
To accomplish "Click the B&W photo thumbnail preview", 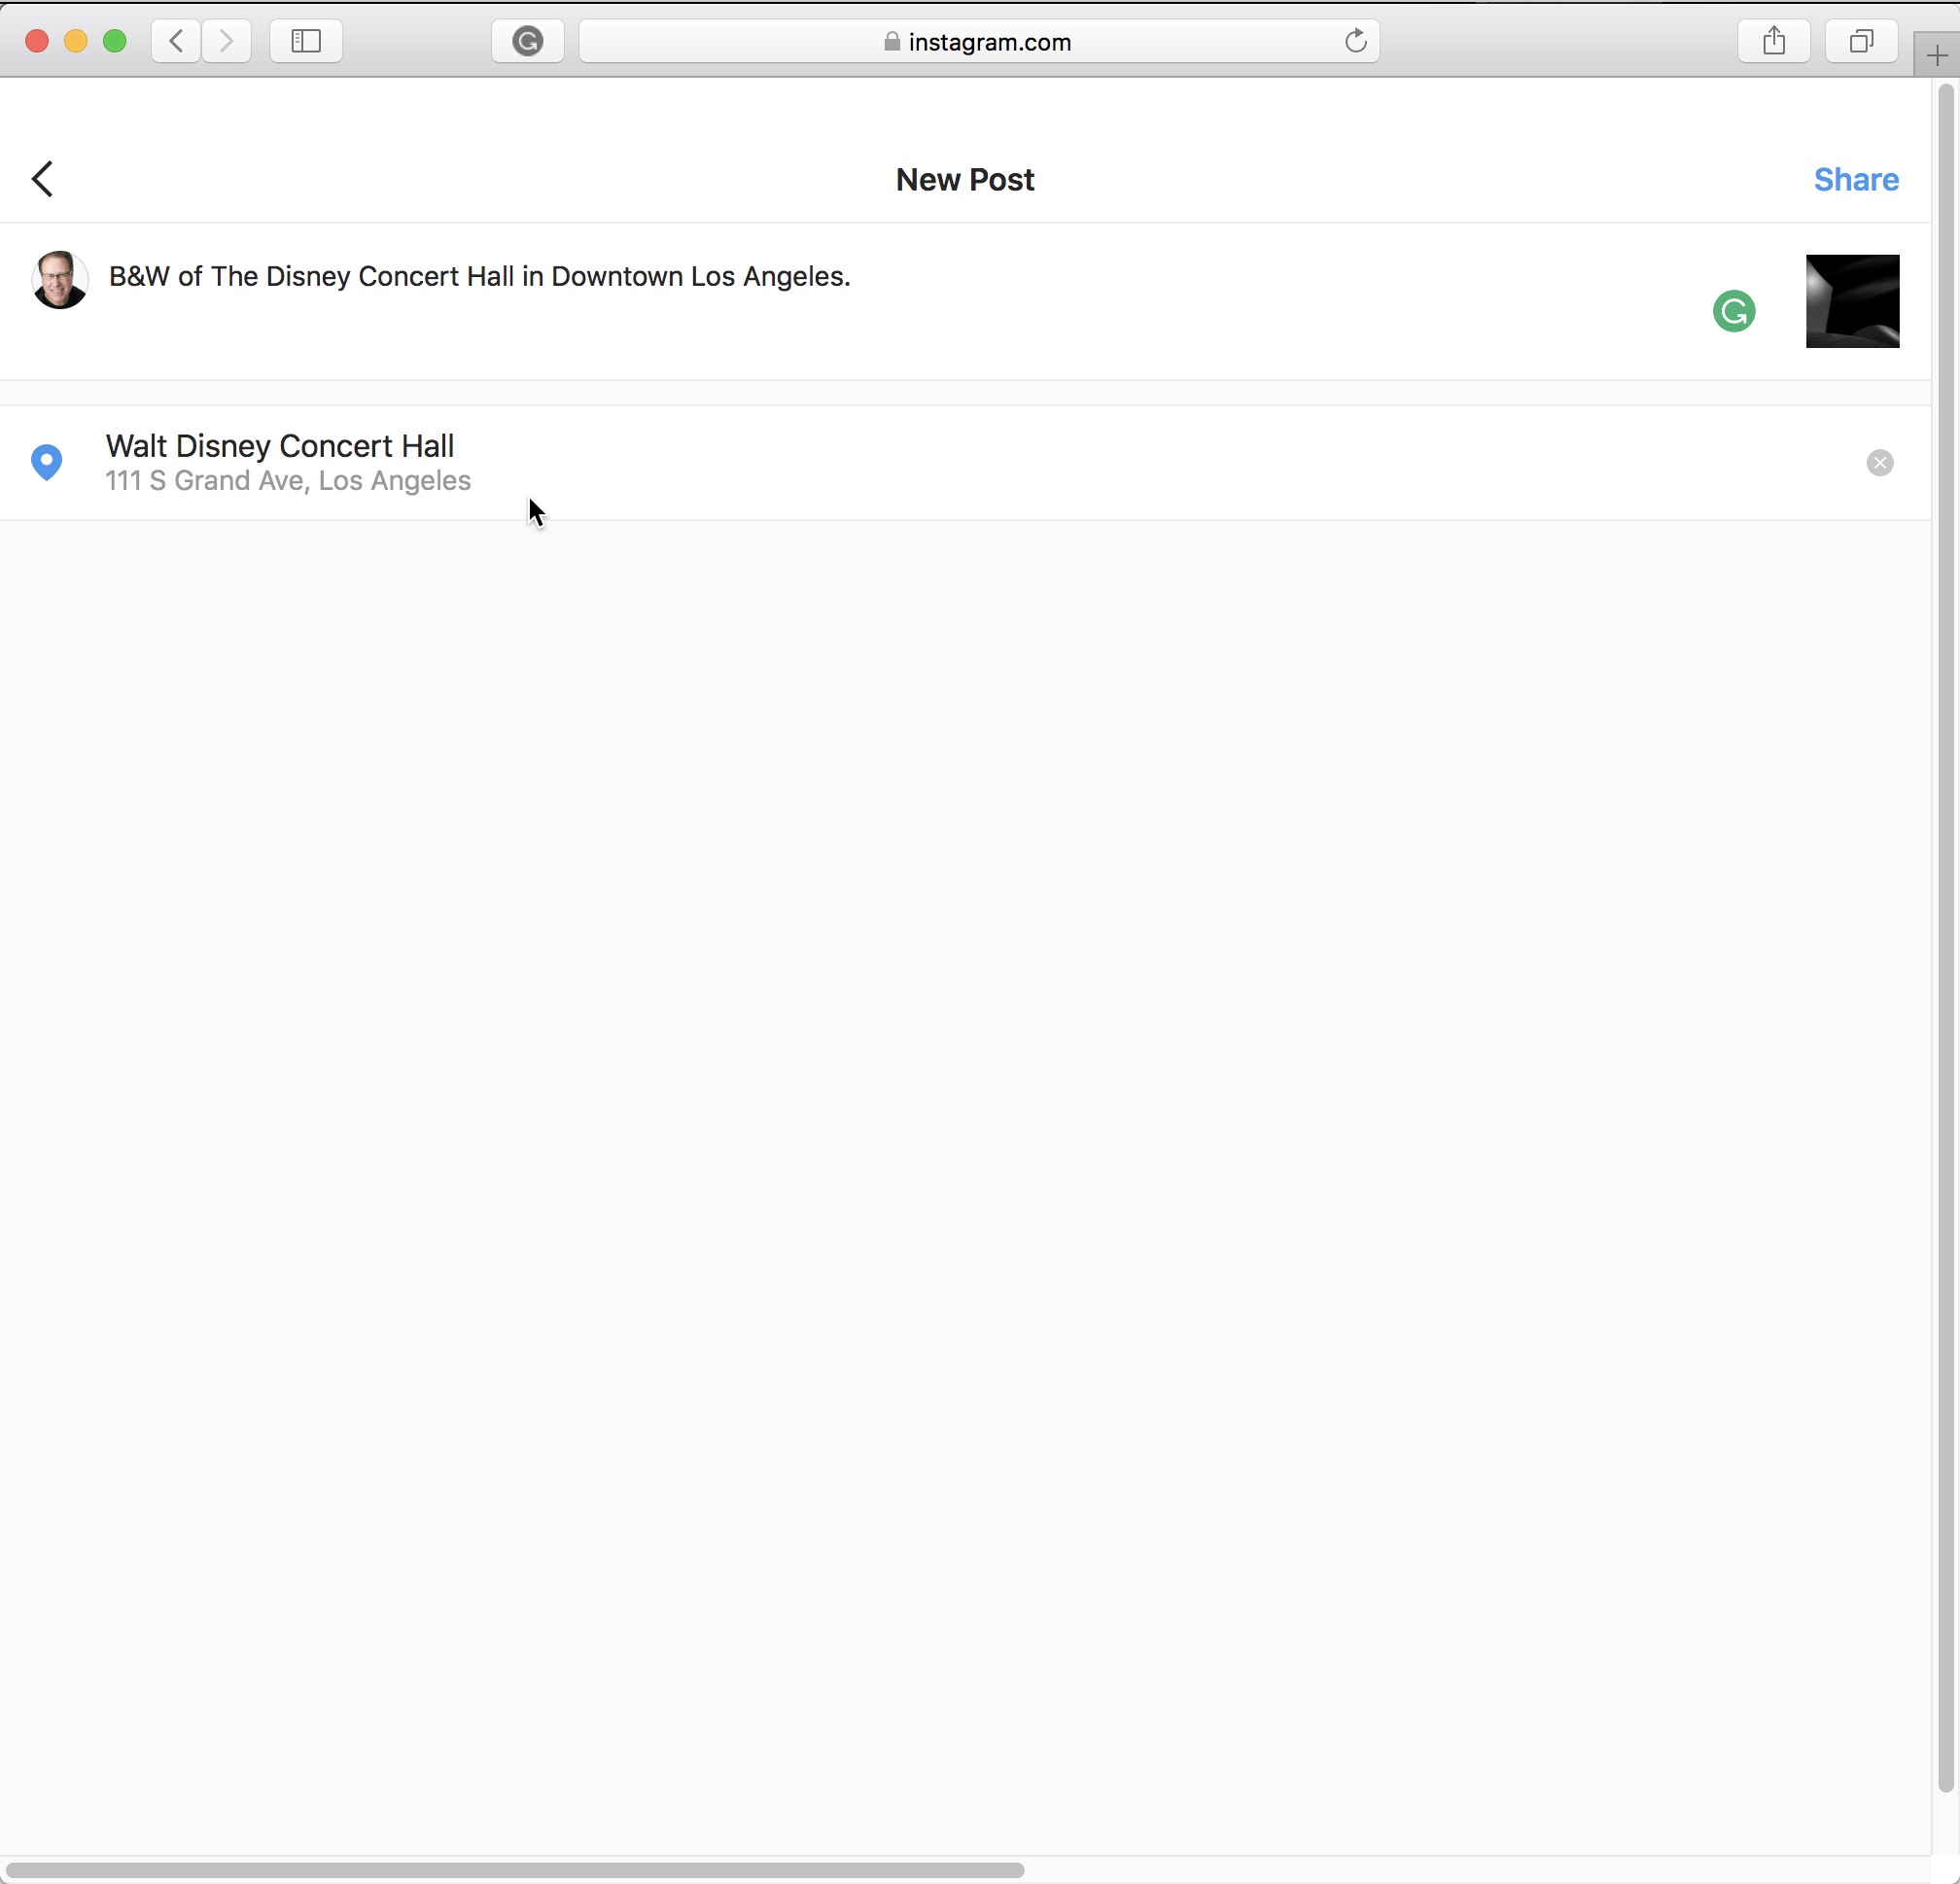I will coord(1852,301).
